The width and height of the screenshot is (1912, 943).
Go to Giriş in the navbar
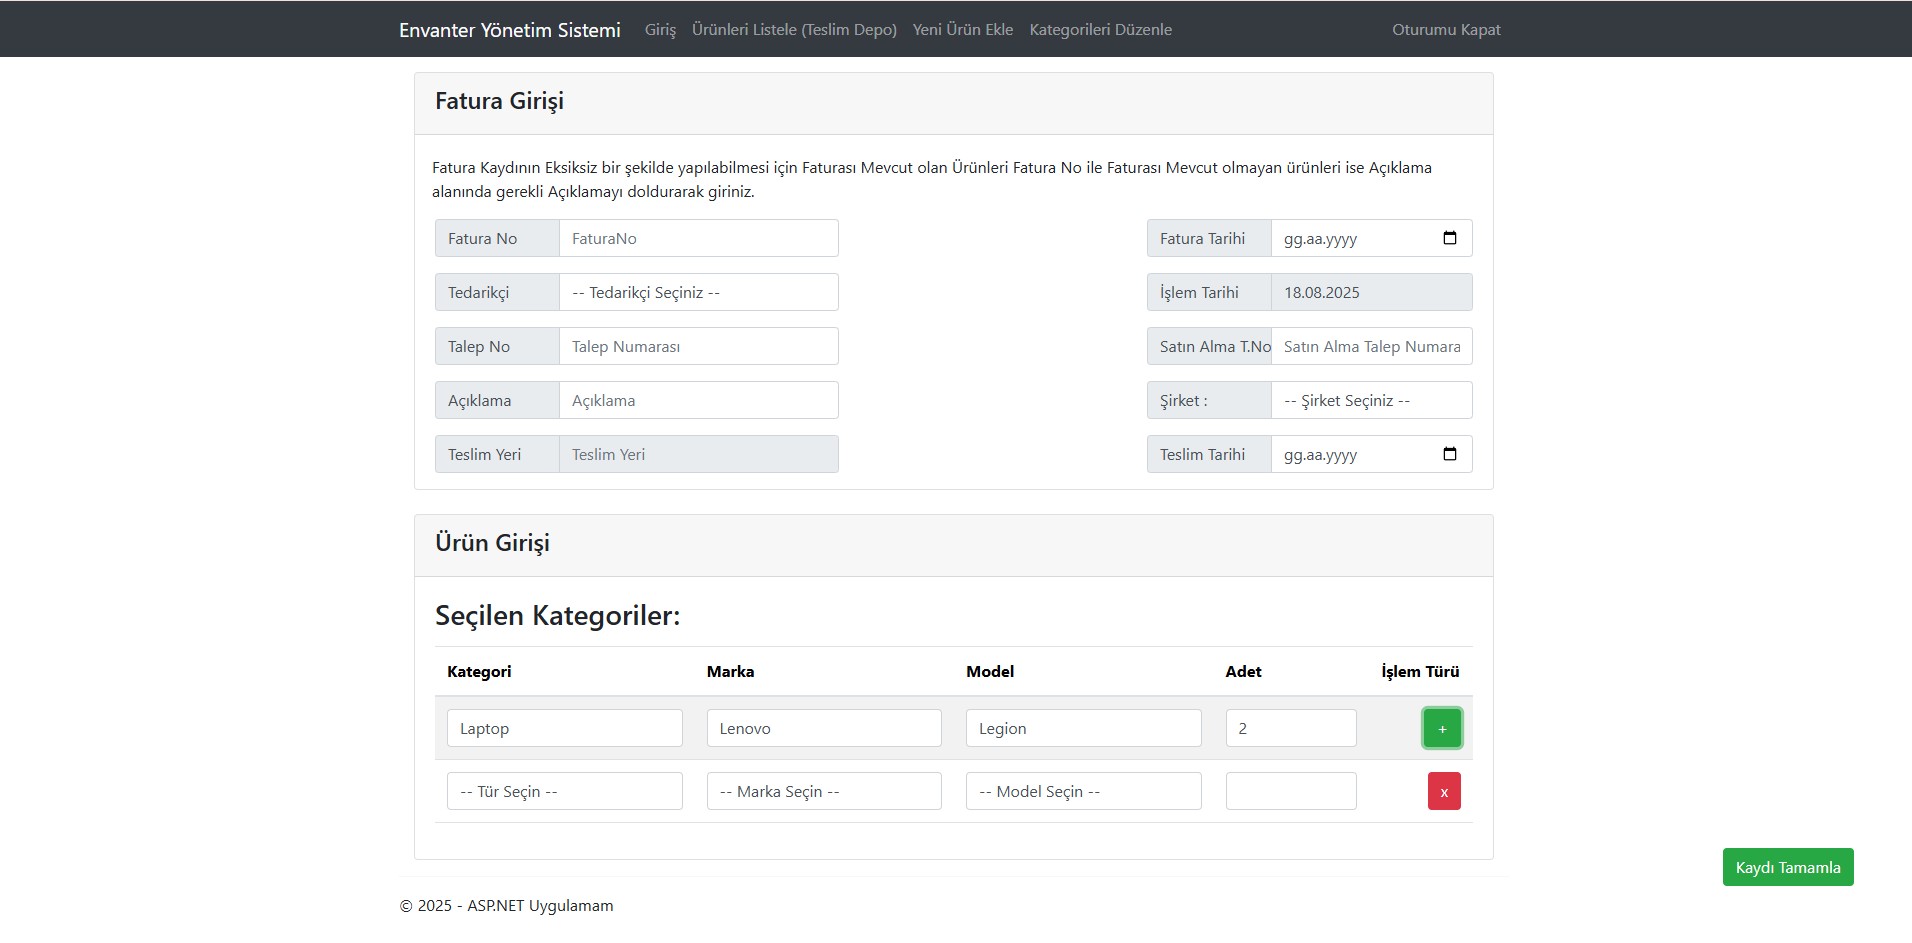(660, 30)
